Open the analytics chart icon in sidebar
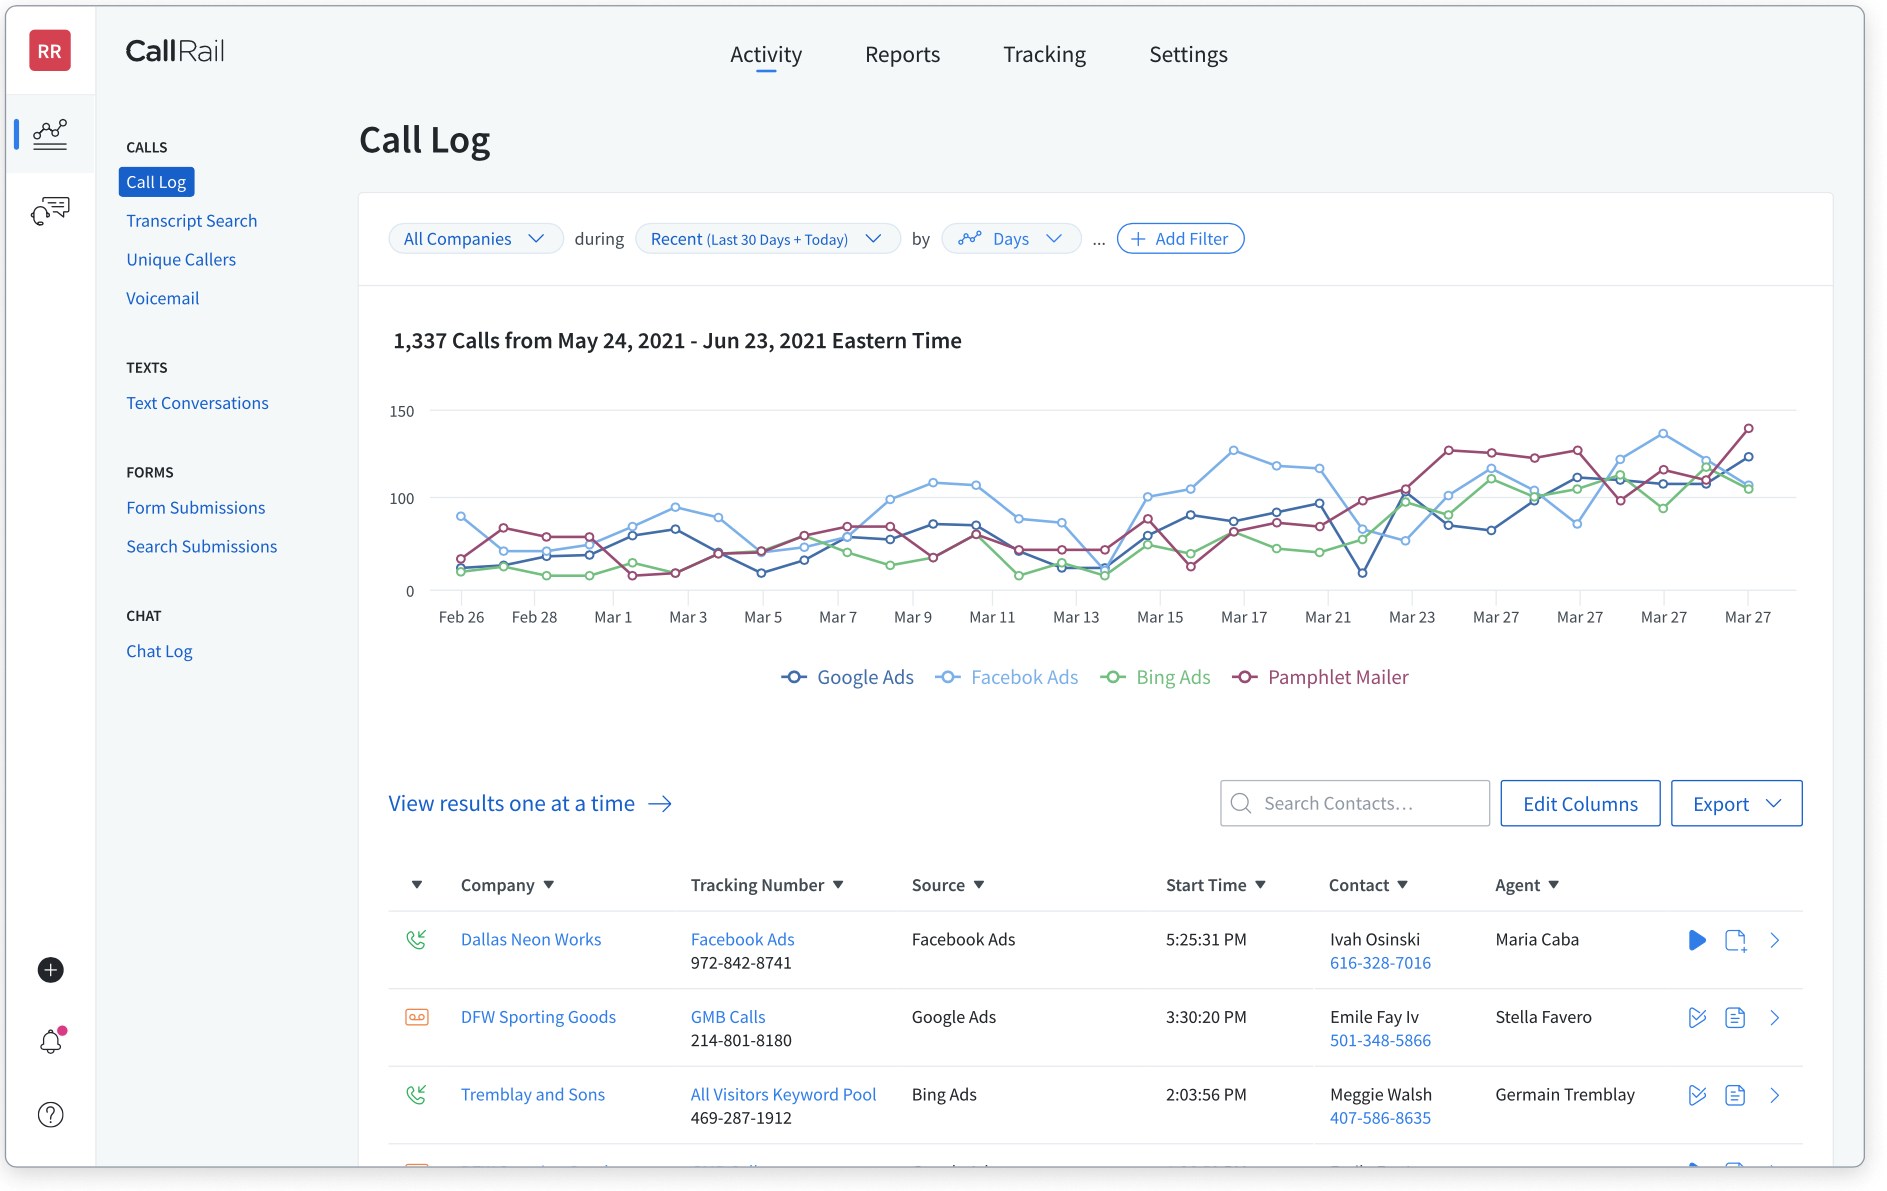This screenshot has width=1887, height=1191. [x=50, y=134]
